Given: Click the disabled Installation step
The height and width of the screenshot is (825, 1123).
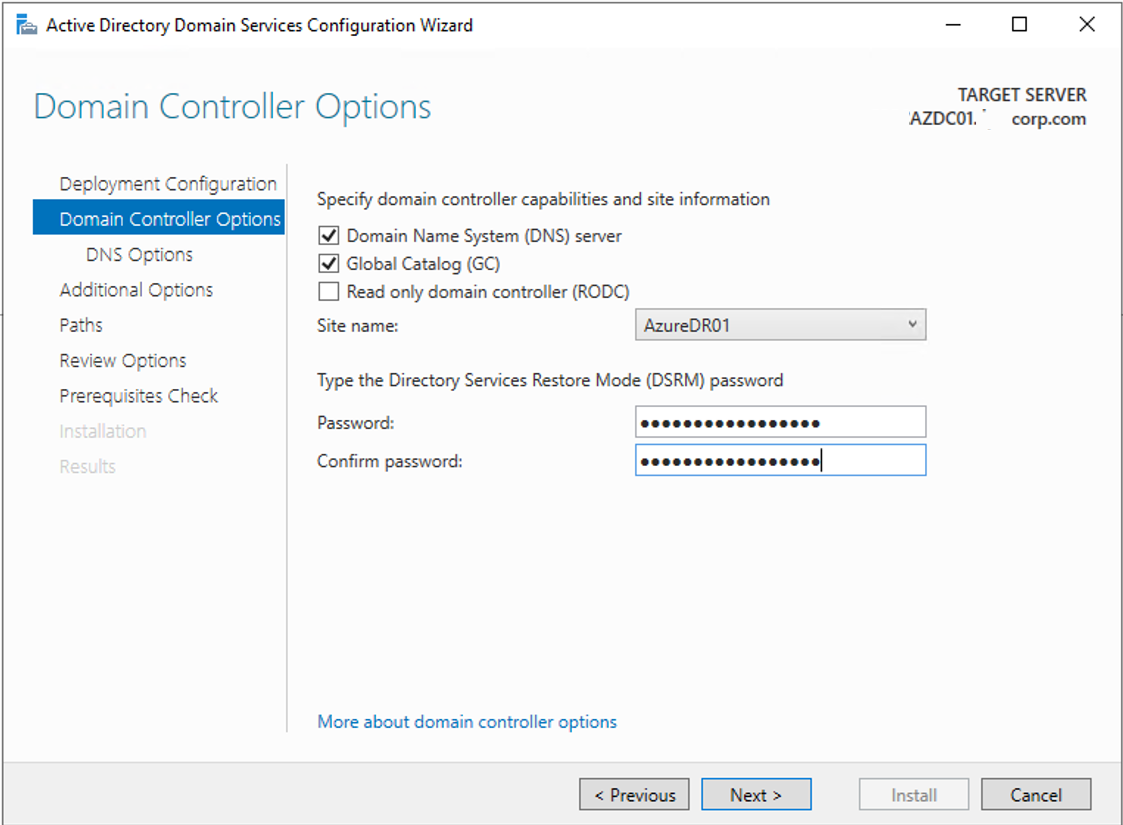Looking at the screenshot, I should point(102,431).
